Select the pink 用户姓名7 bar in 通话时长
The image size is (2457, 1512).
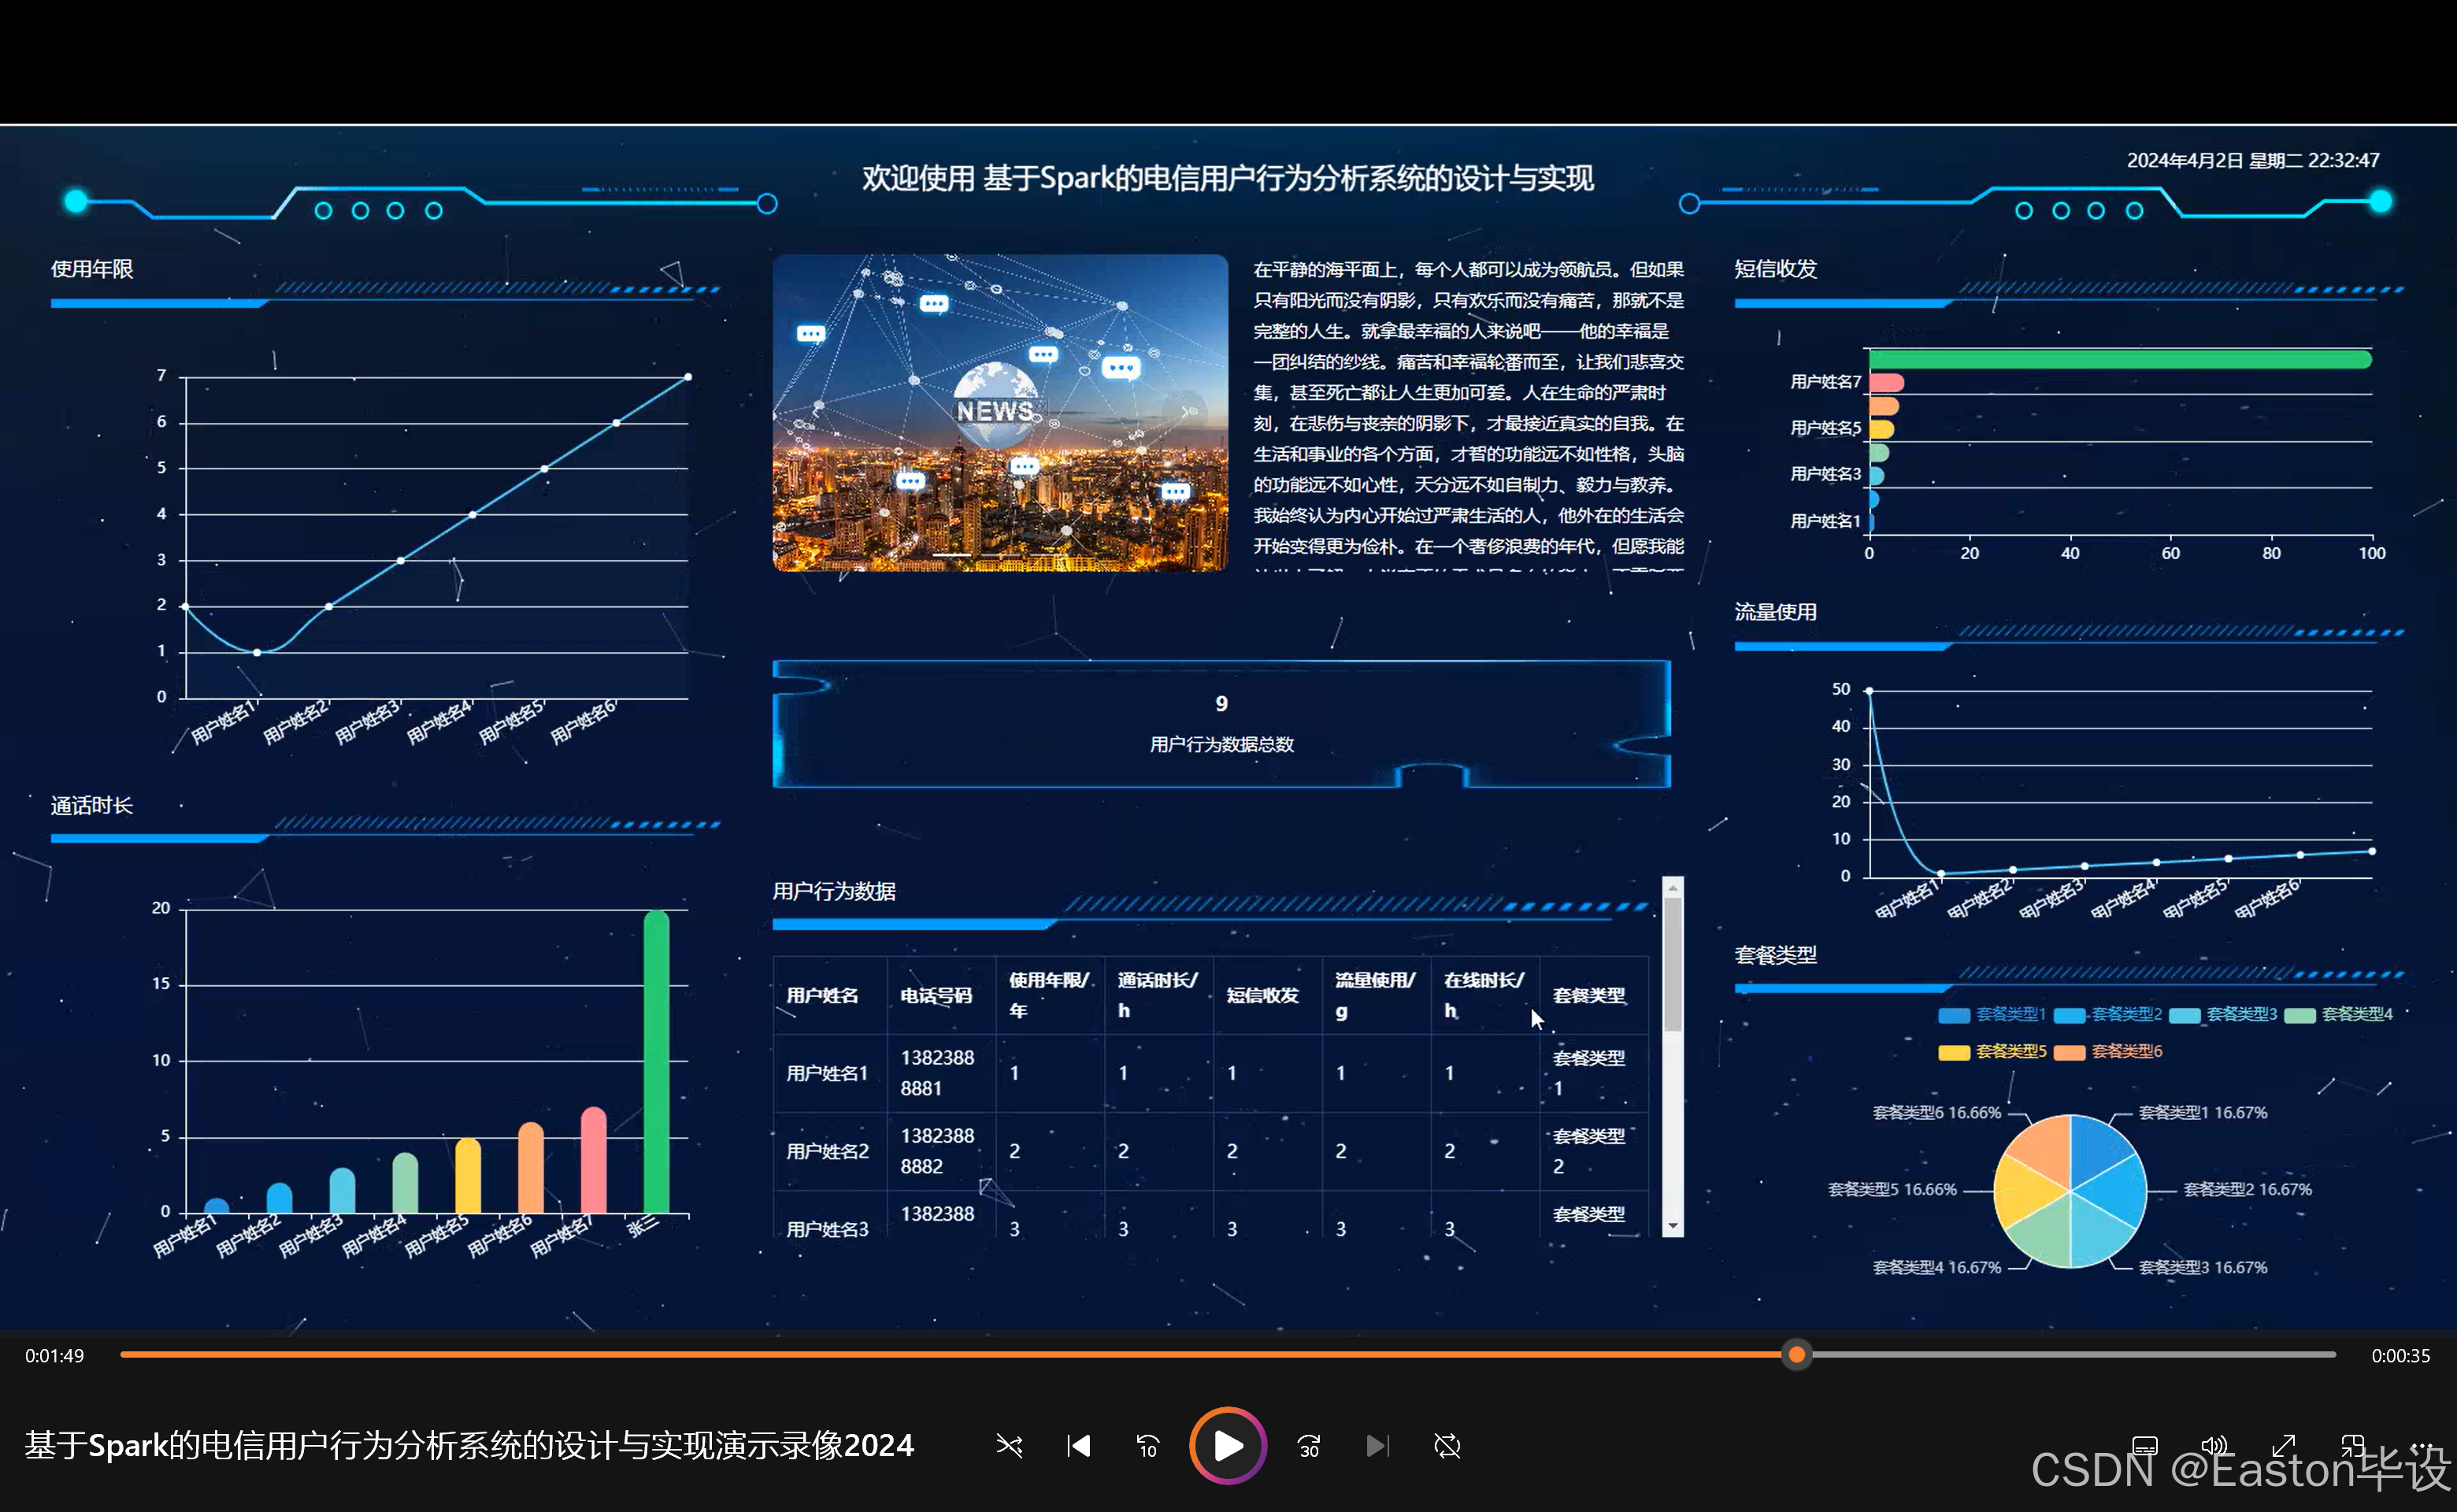pos(593,1160)
